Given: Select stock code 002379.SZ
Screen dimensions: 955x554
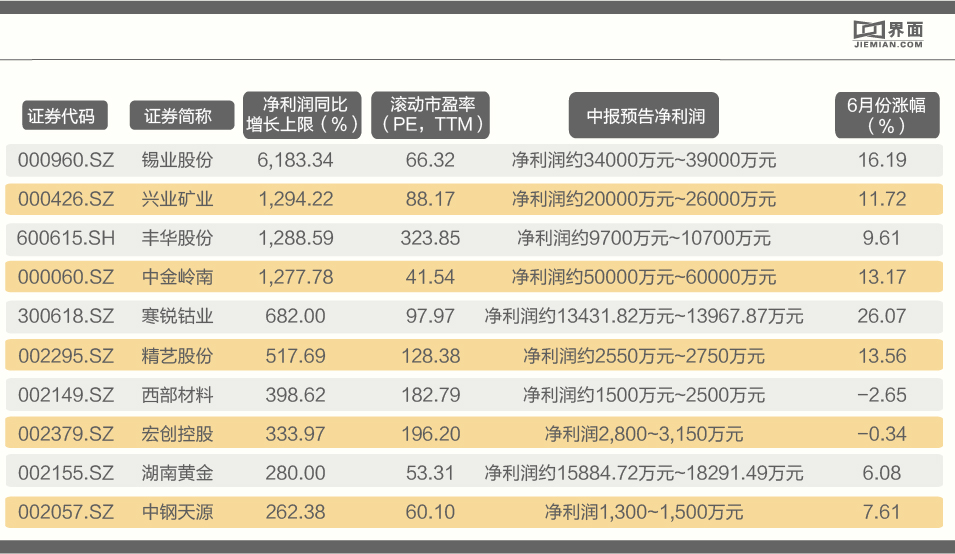Looking at the screenshot, I should (66, 433).
